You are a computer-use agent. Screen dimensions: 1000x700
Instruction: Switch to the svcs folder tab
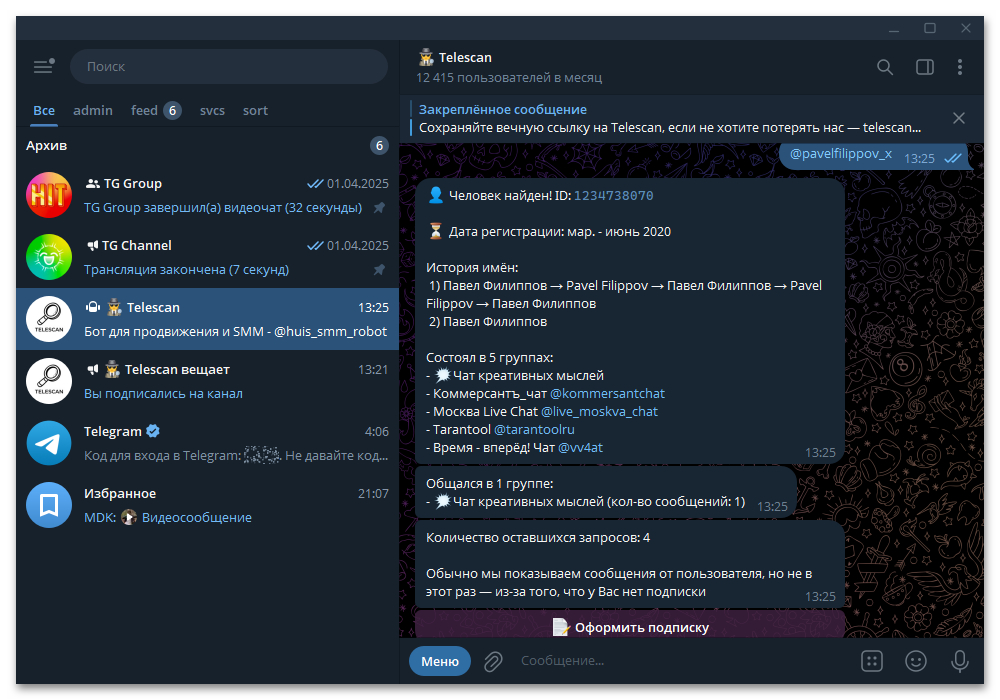212,110
